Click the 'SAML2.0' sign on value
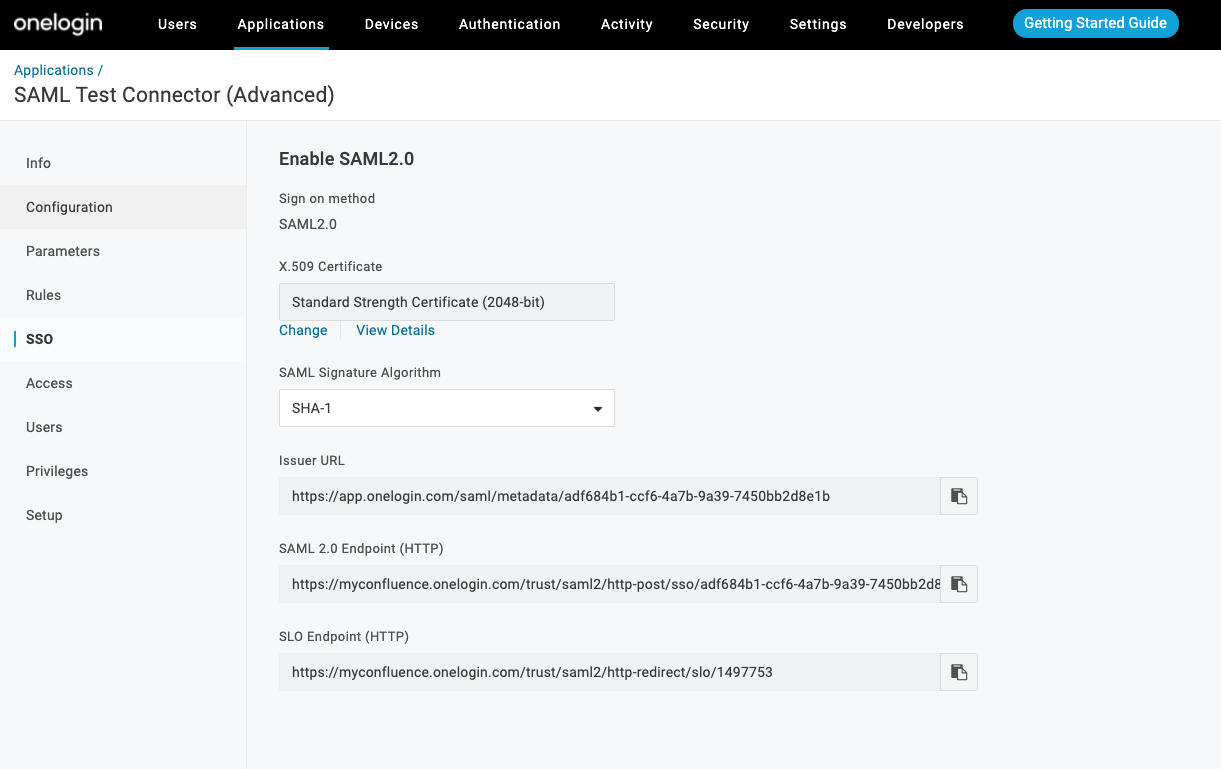Screen dimensions: 1221x769 (308, 224)
